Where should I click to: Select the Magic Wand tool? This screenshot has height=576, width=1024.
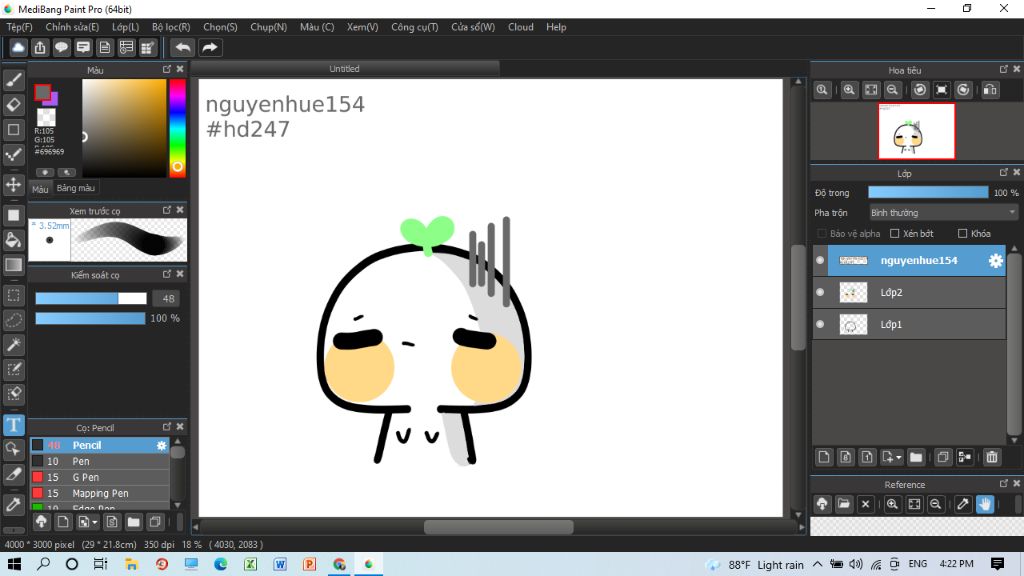14,345
